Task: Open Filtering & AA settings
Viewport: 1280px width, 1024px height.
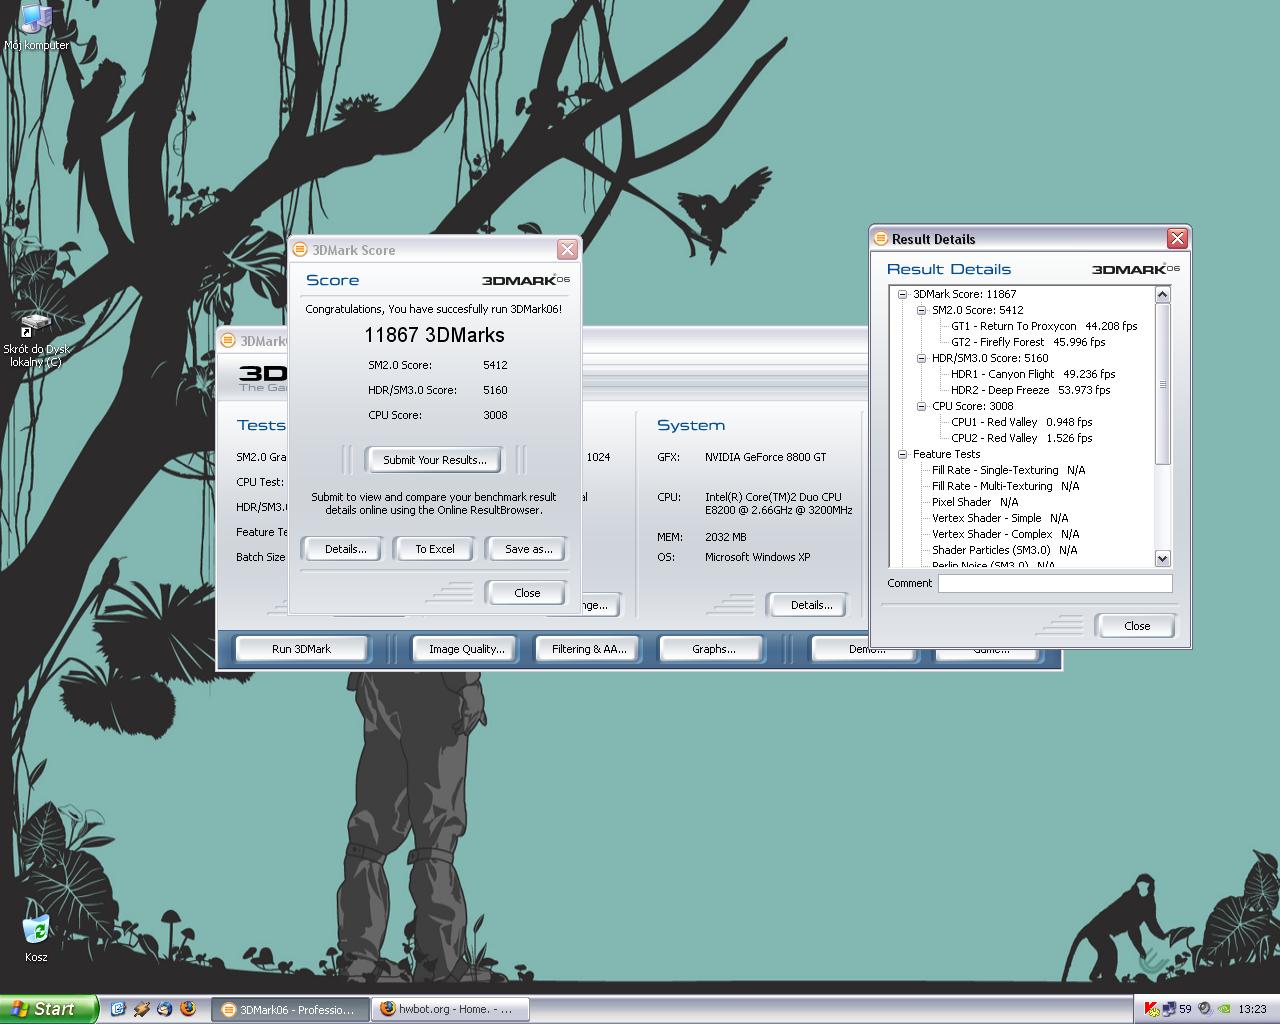Action: tap(589, 649)
